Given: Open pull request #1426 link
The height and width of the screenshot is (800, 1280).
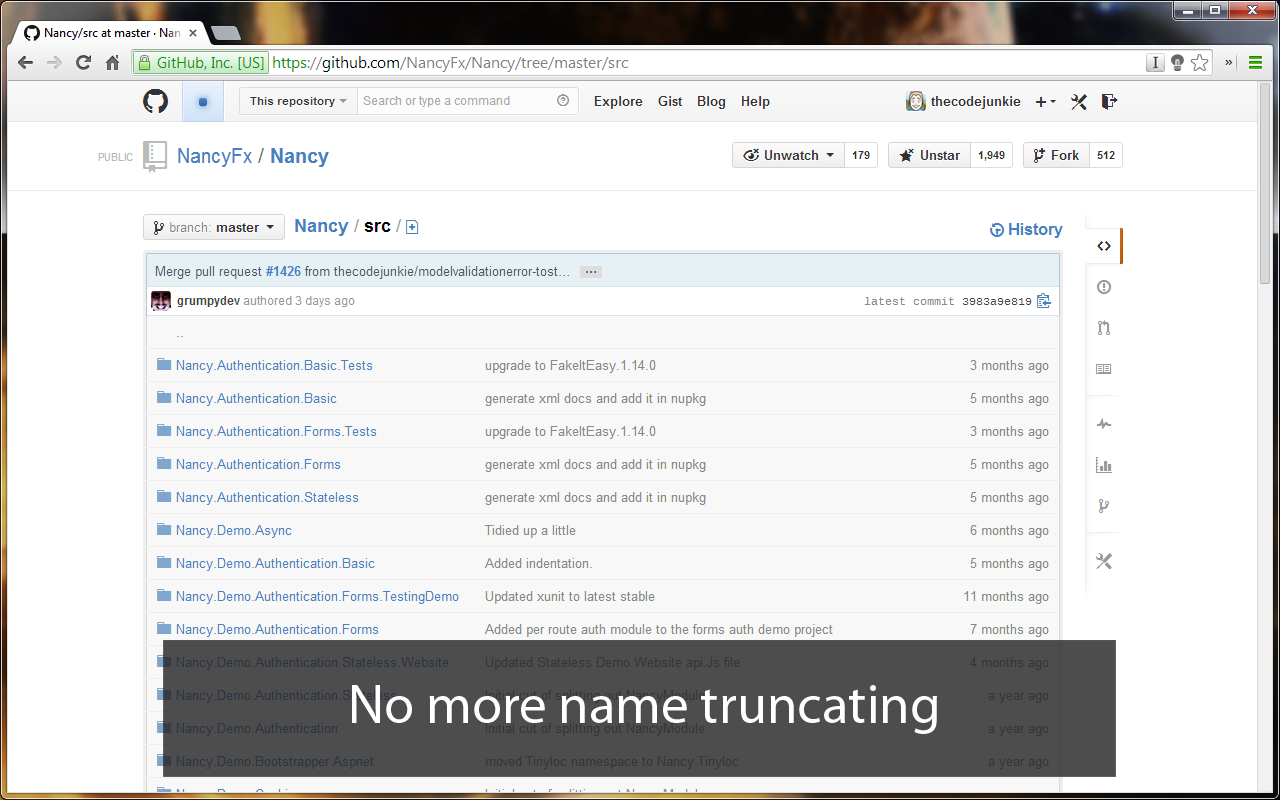Looking at the screenshot, I should coord(283,271).
